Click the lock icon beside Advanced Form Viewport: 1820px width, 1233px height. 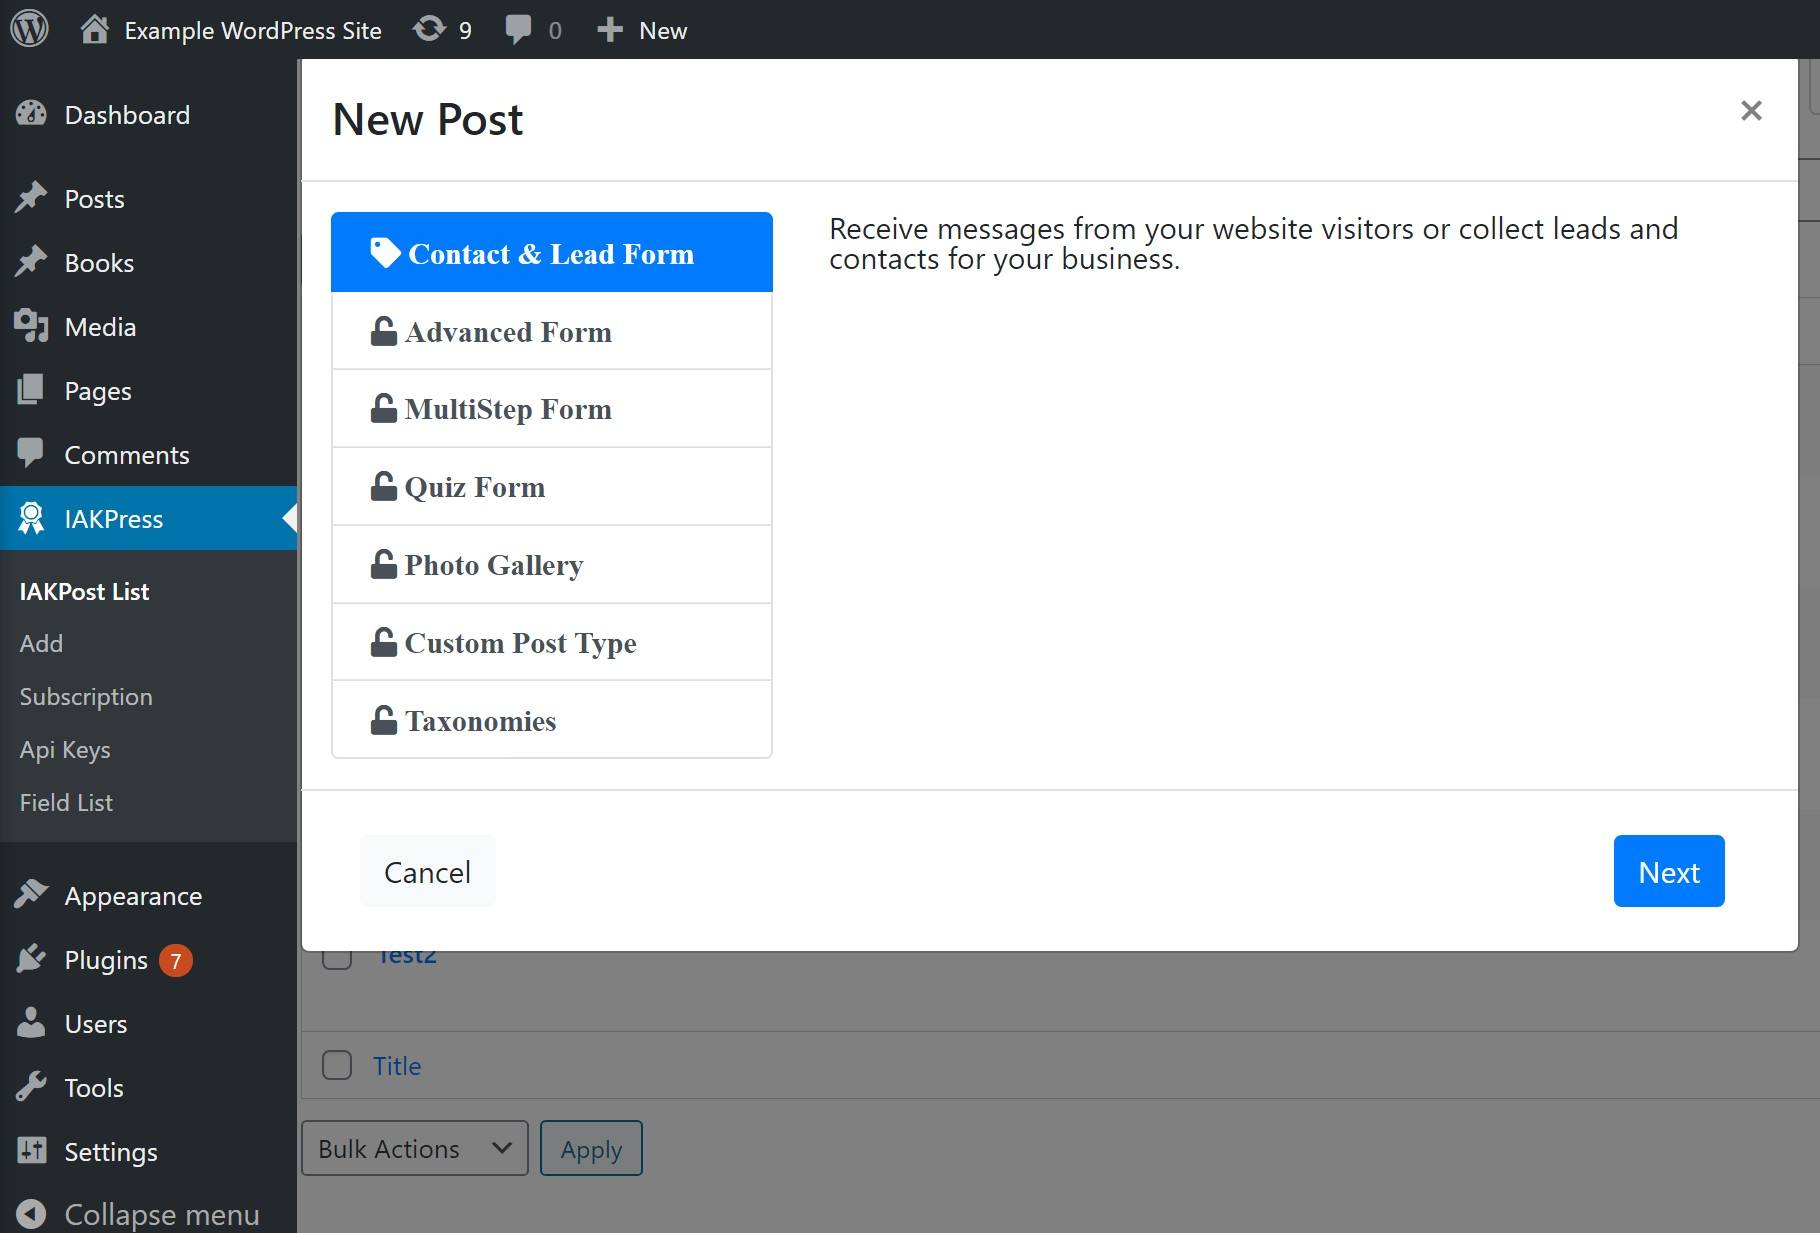(x=384, y=331)
